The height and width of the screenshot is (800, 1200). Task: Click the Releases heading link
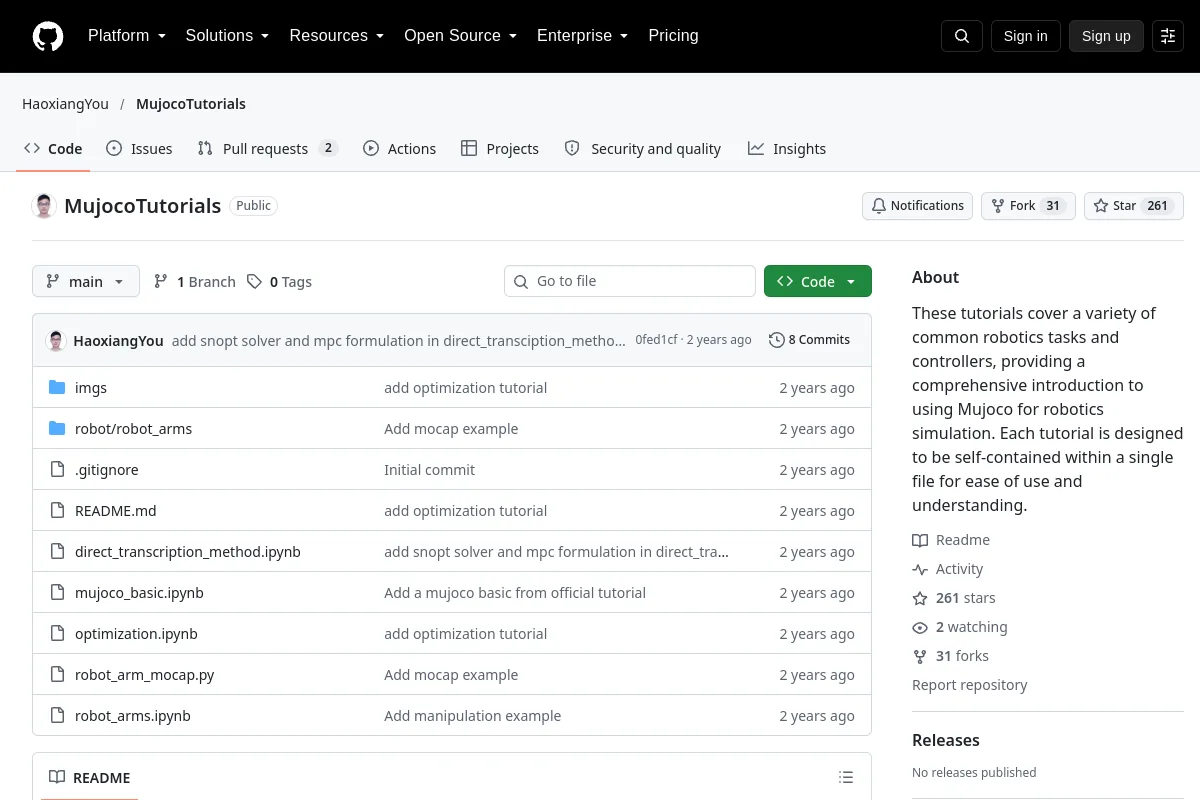pyautogui.click(x=946, y=740)
